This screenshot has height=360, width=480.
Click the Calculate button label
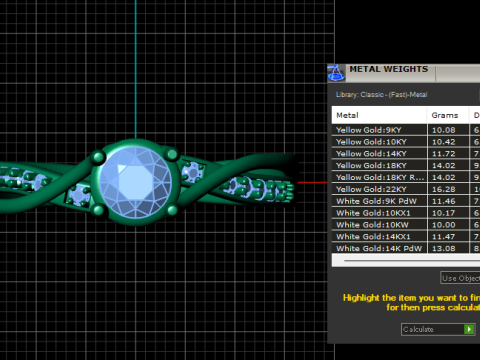click(x=418, y=329)
